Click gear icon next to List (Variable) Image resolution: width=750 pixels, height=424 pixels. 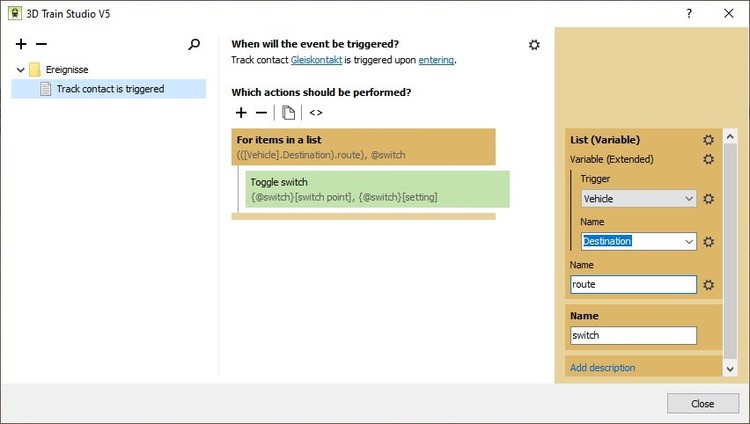coord(708,140)
